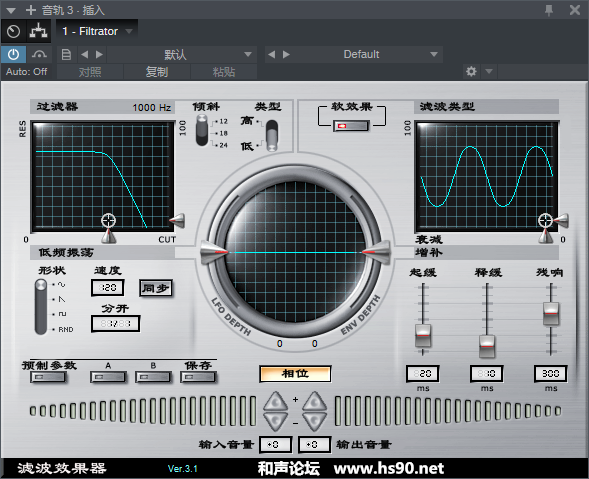This screenshot has width=589, height=479.
Task: Toggle the 相位 phase button
Action: click(x=295, y=374)
